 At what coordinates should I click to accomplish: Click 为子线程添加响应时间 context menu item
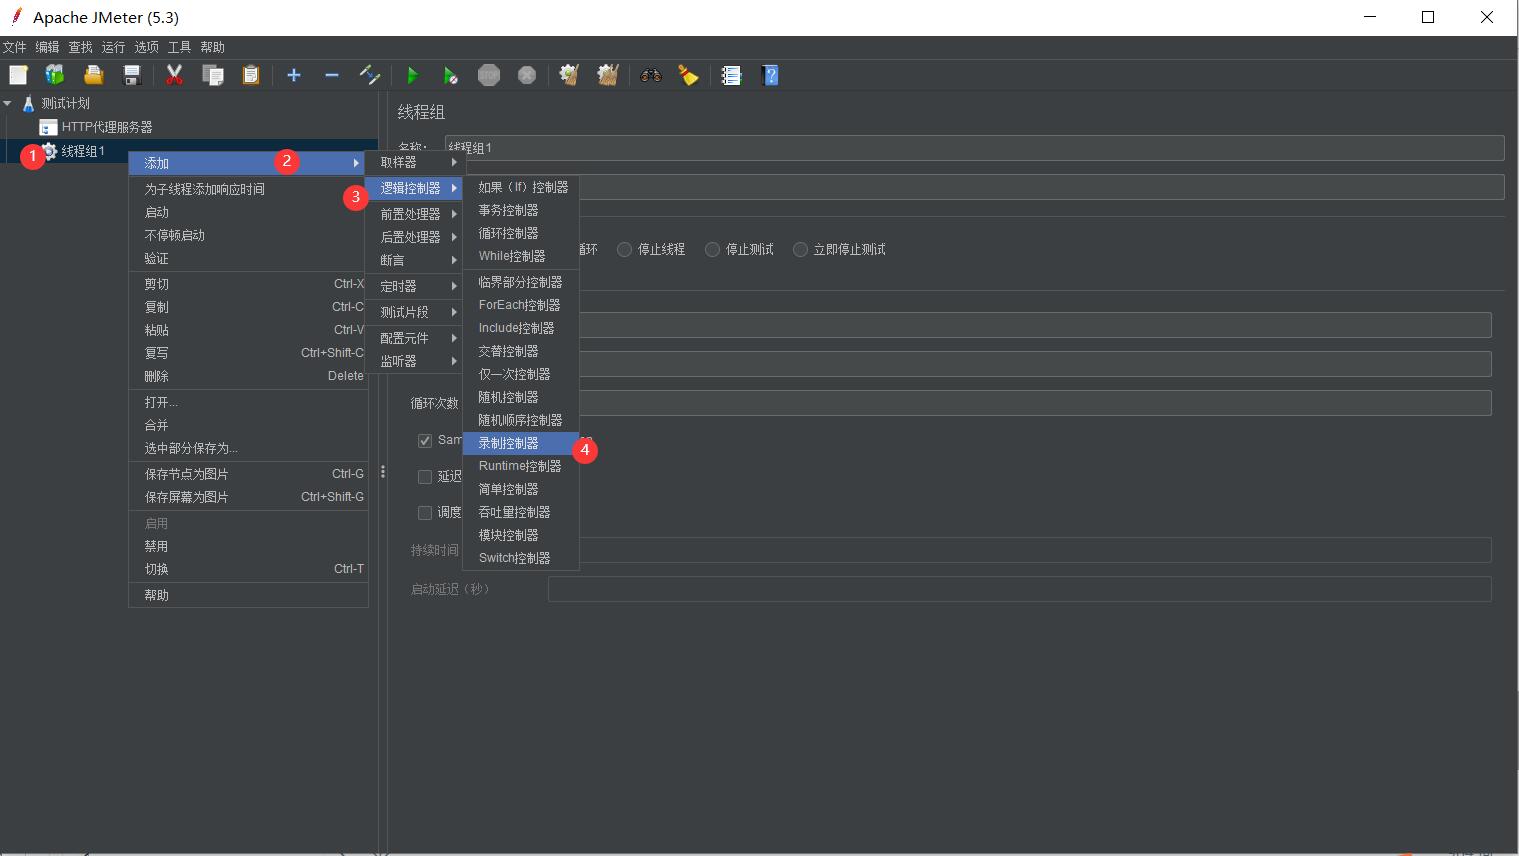(x=248, y=189)
